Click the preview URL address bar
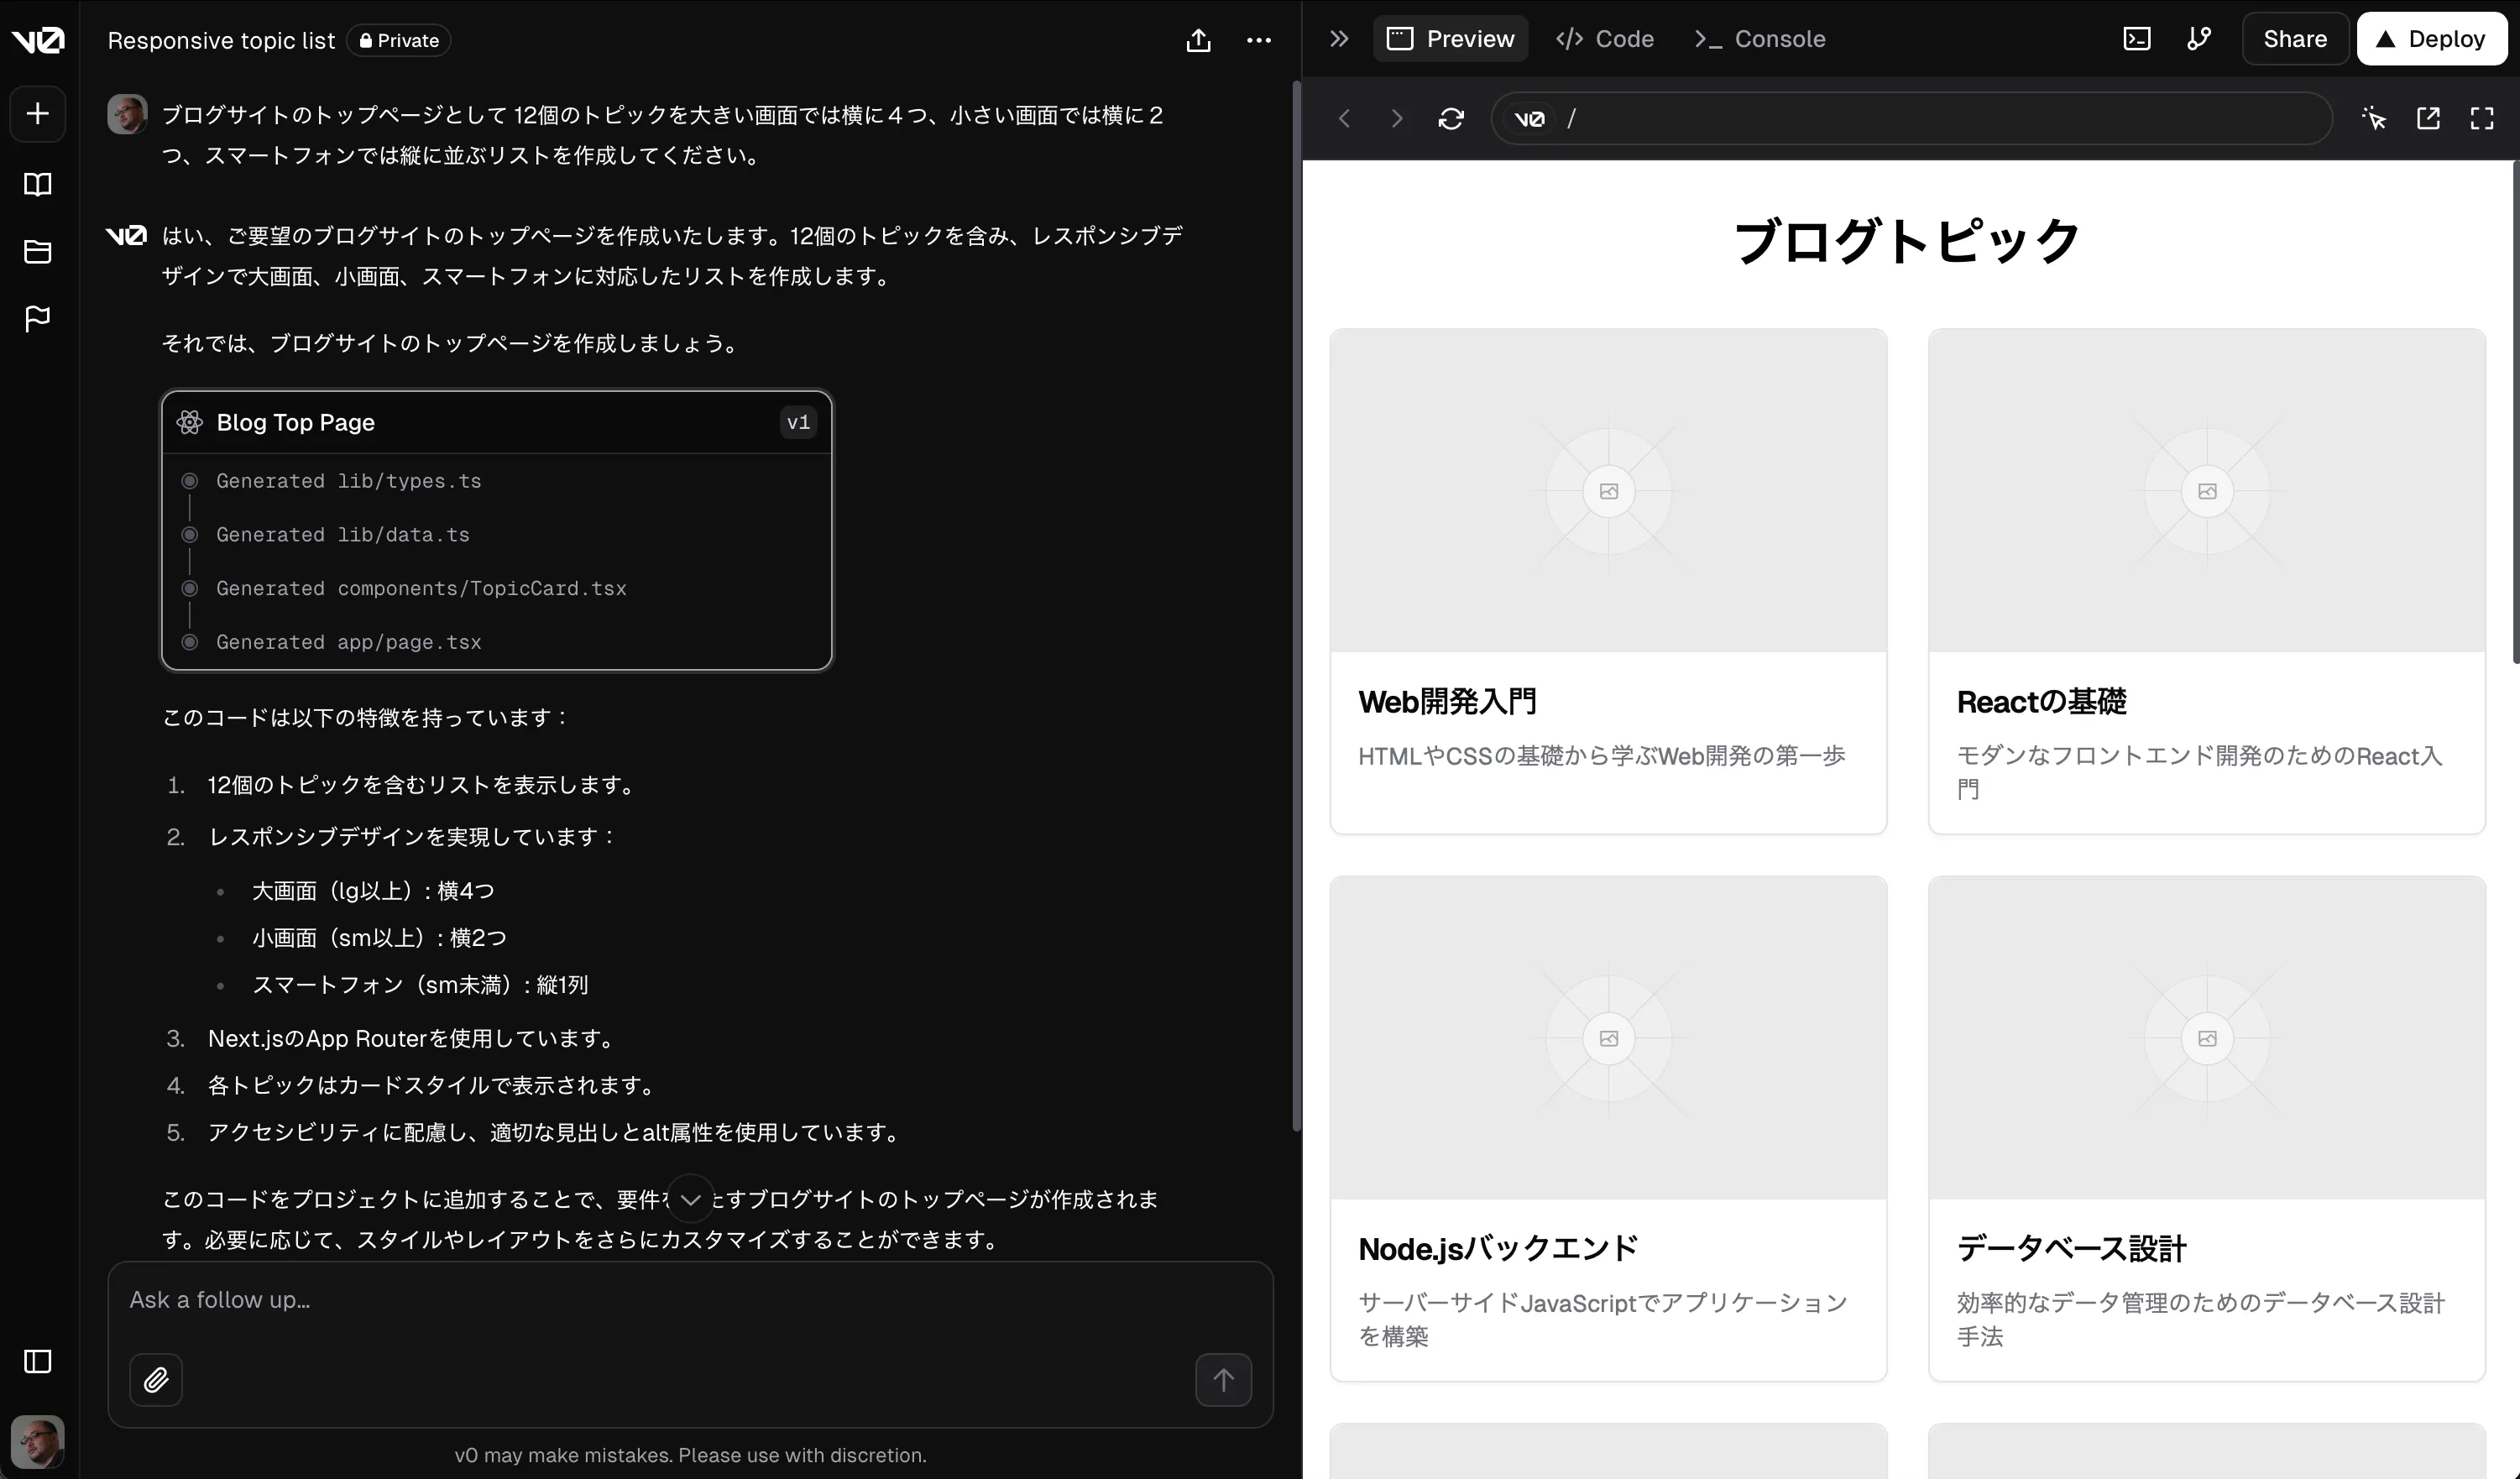The image size is (2520, 1479). (x=1911, y=118)
